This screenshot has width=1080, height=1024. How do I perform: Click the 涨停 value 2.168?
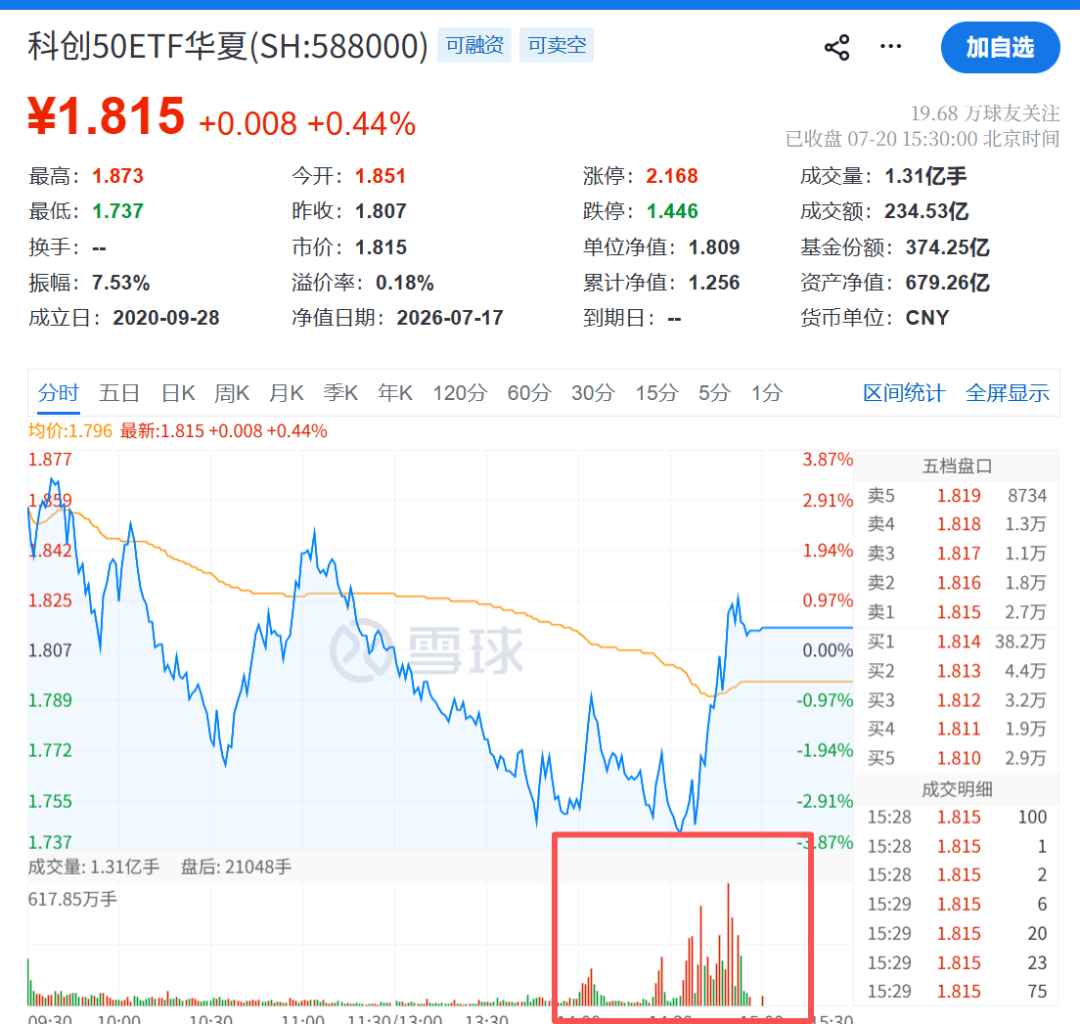point(672,176)
